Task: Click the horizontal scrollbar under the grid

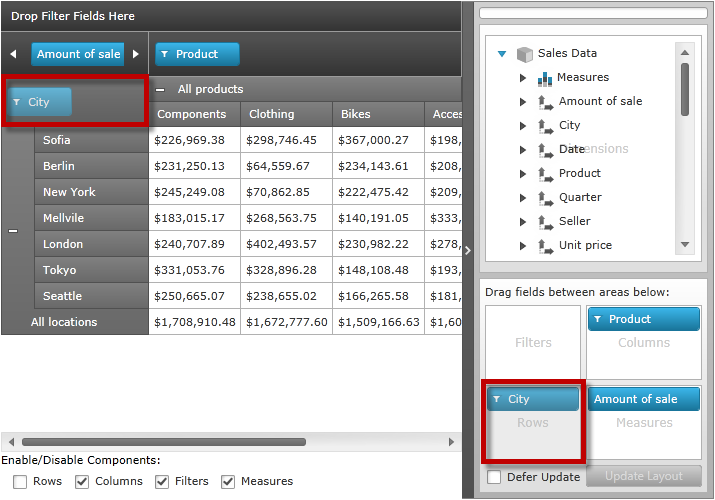Action: [x=120, y=441]
